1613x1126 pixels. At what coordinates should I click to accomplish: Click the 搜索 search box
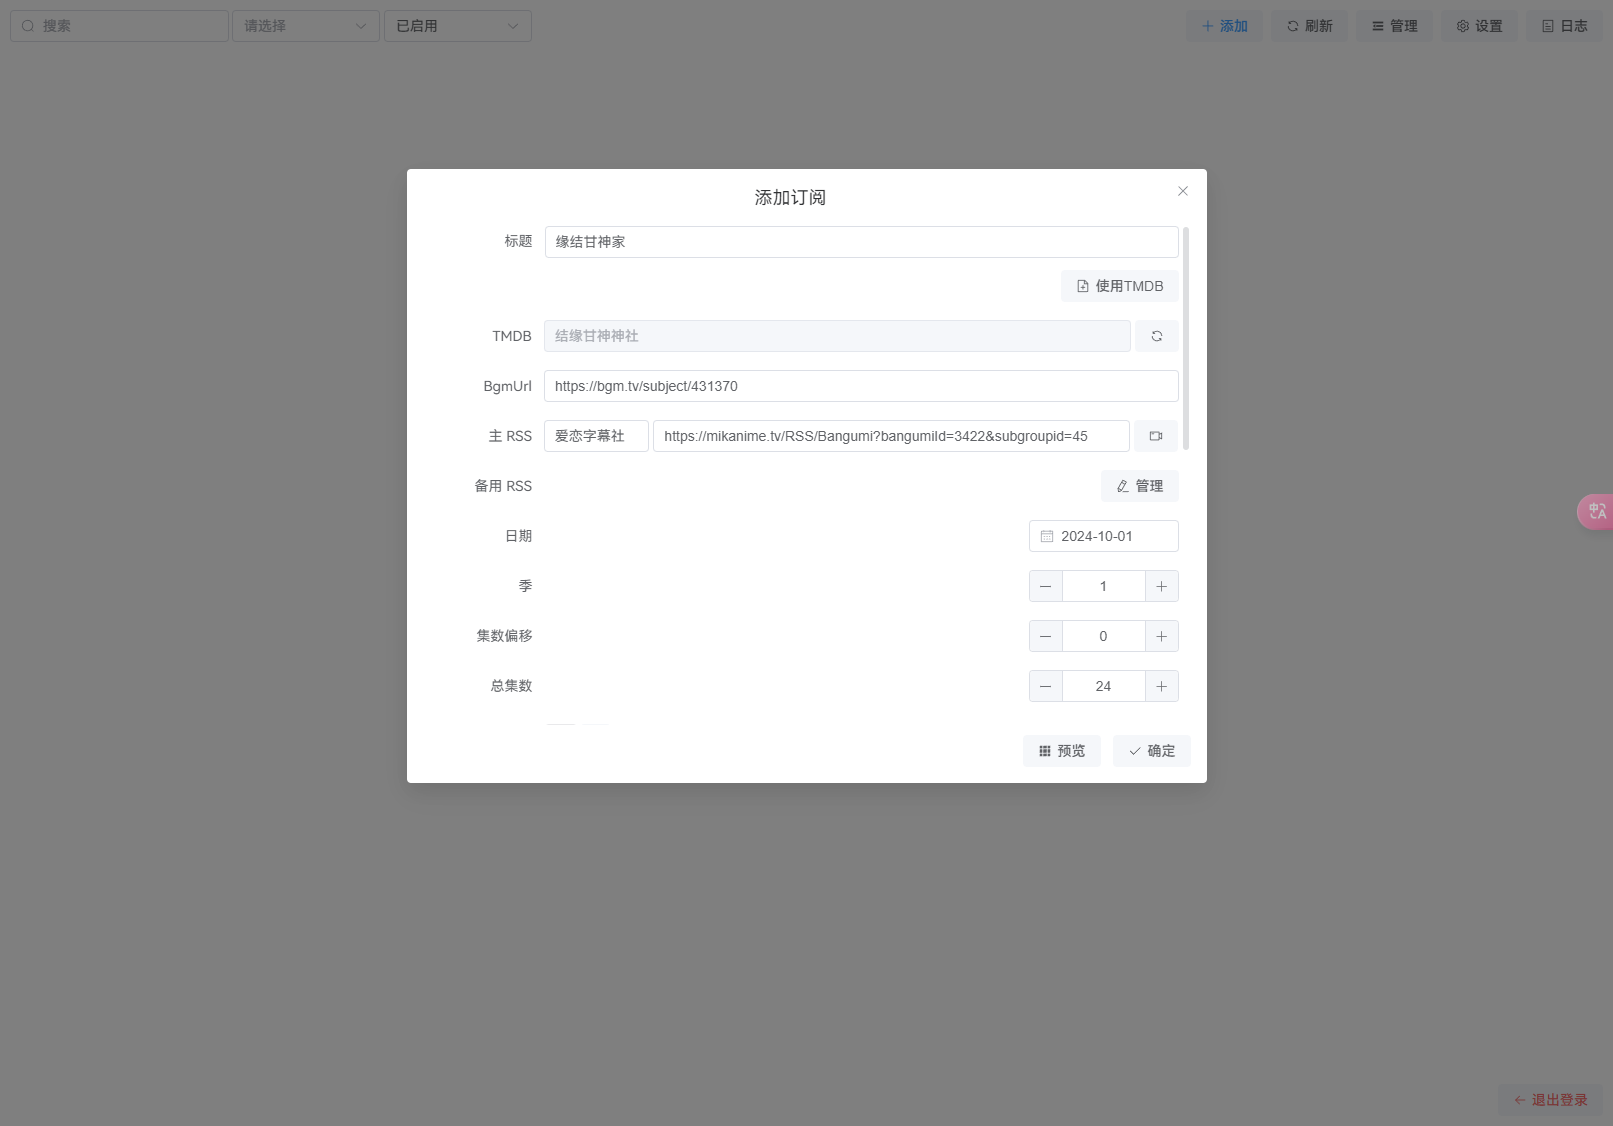coord(120,26)
